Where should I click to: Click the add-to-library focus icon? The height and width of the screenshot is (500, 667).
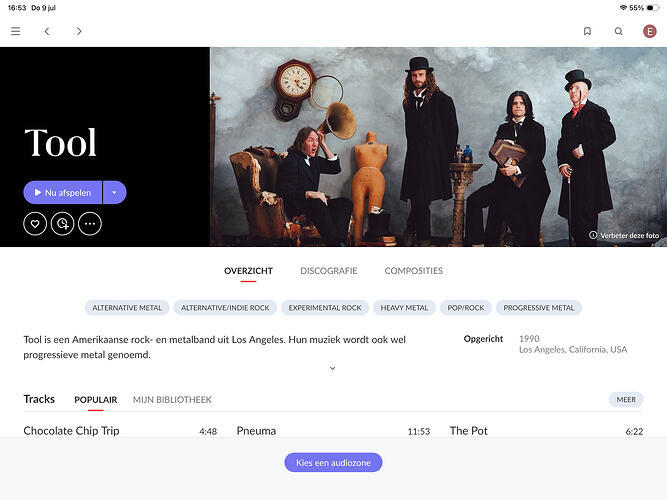tap(63, 223)
